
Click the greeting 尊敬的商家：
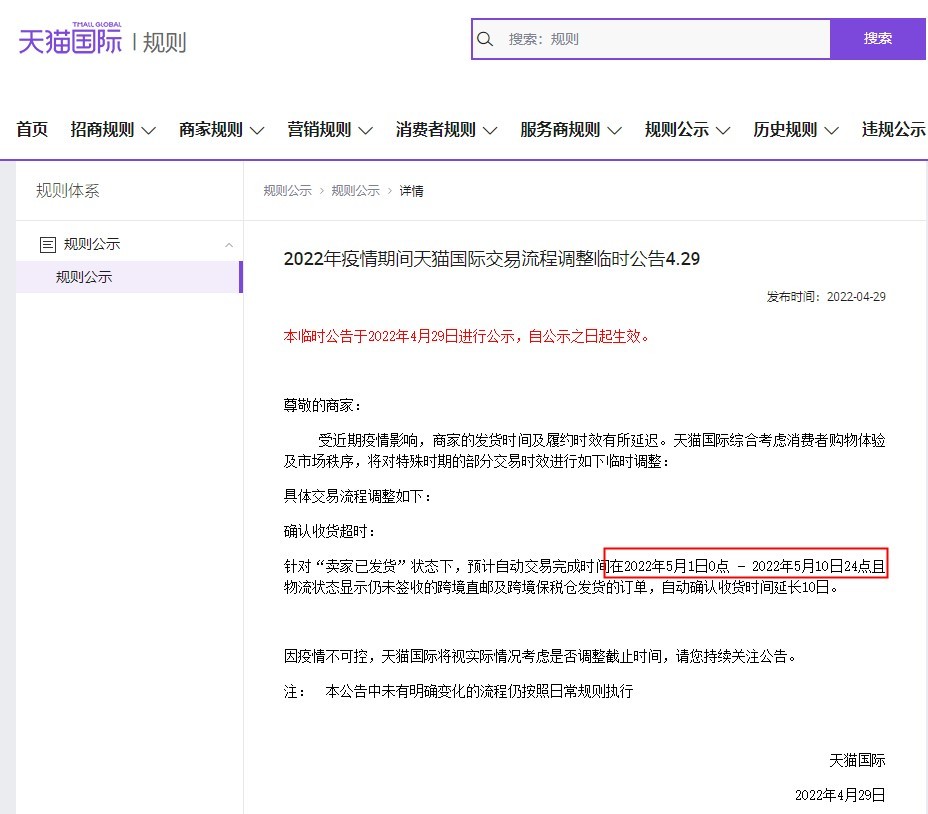point(323,406)
